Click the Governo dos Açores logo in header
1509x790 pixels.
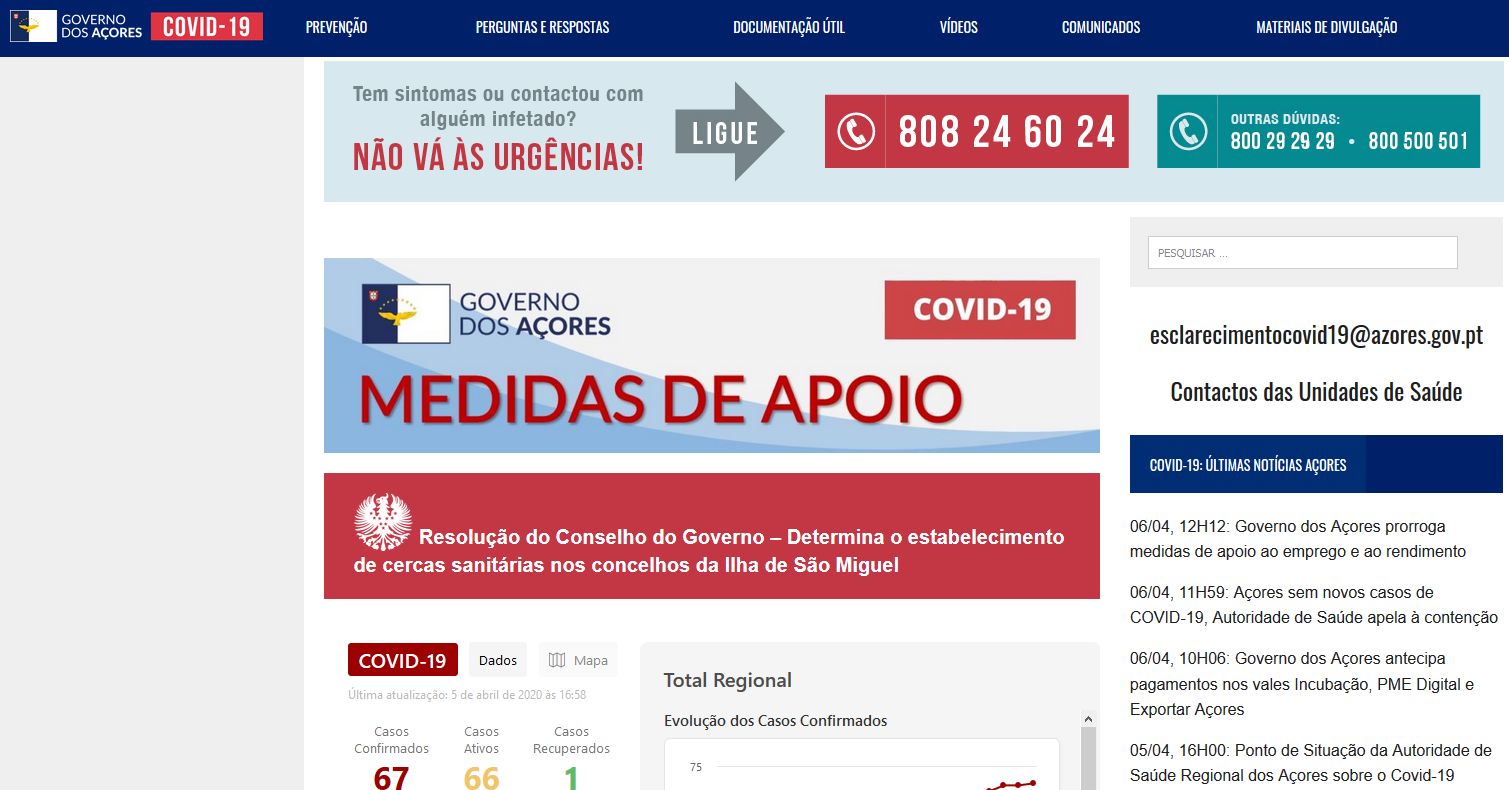click(76, 27)
